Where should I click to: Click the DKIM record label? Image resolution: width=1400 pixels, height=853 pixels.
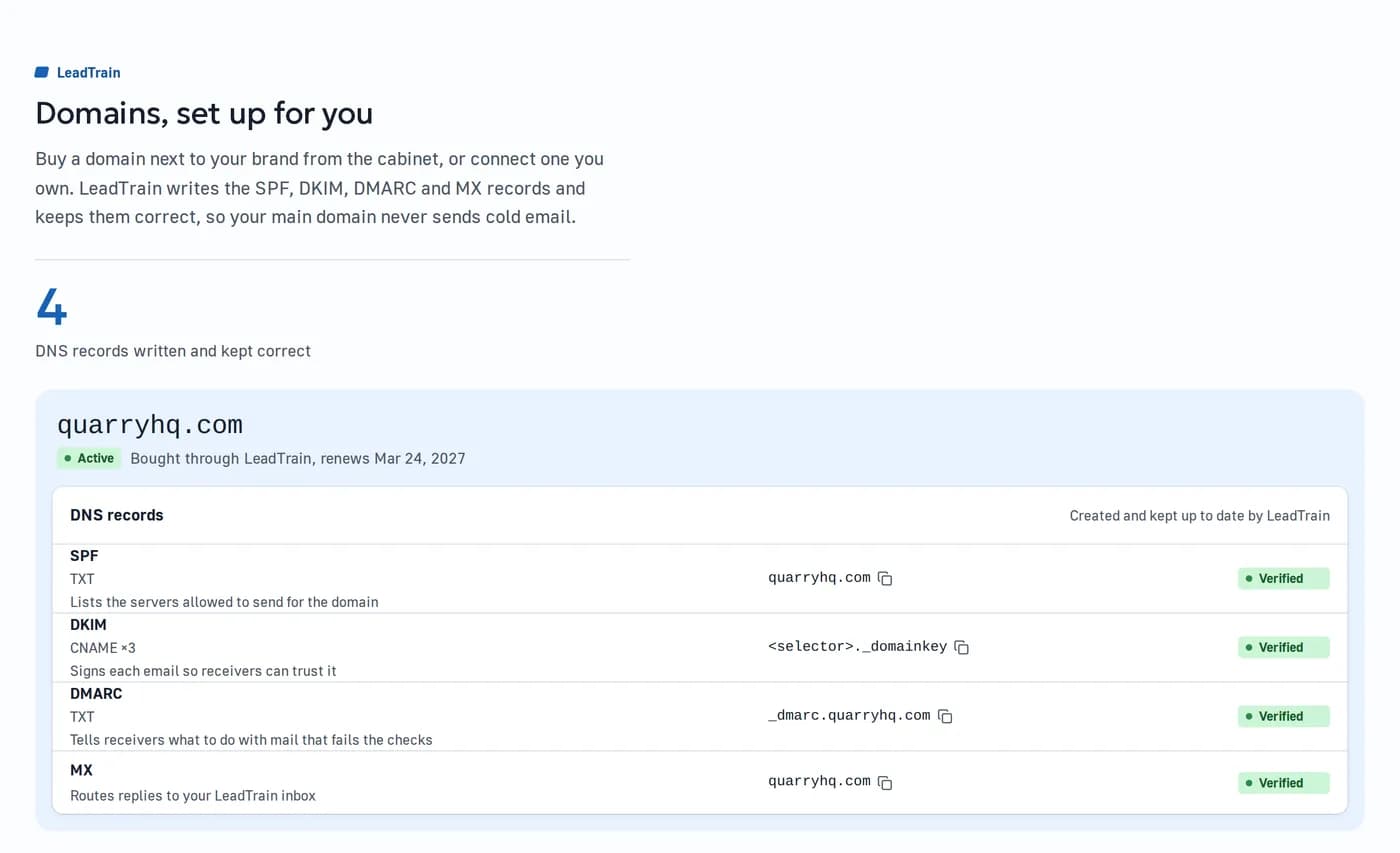coord(88,625)
